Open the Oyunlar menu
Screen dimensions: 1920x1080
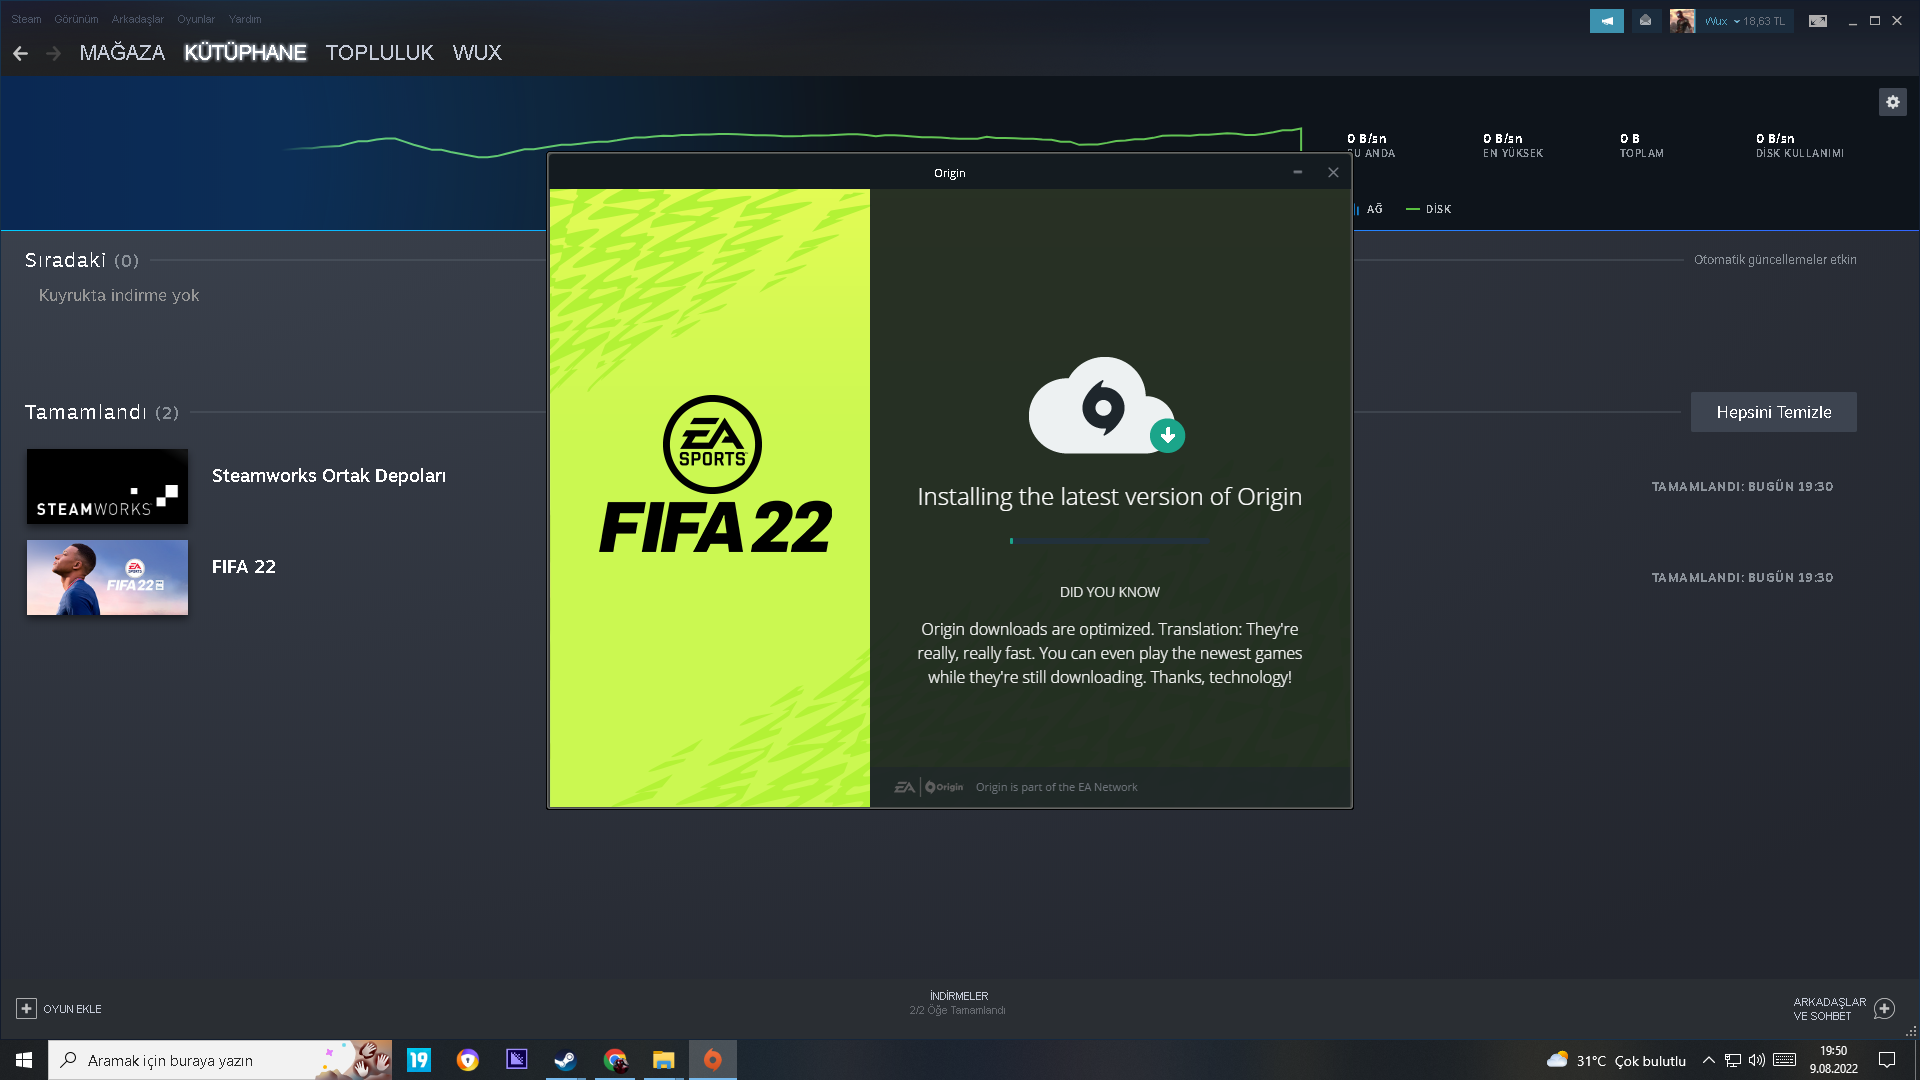pos(196,19)
